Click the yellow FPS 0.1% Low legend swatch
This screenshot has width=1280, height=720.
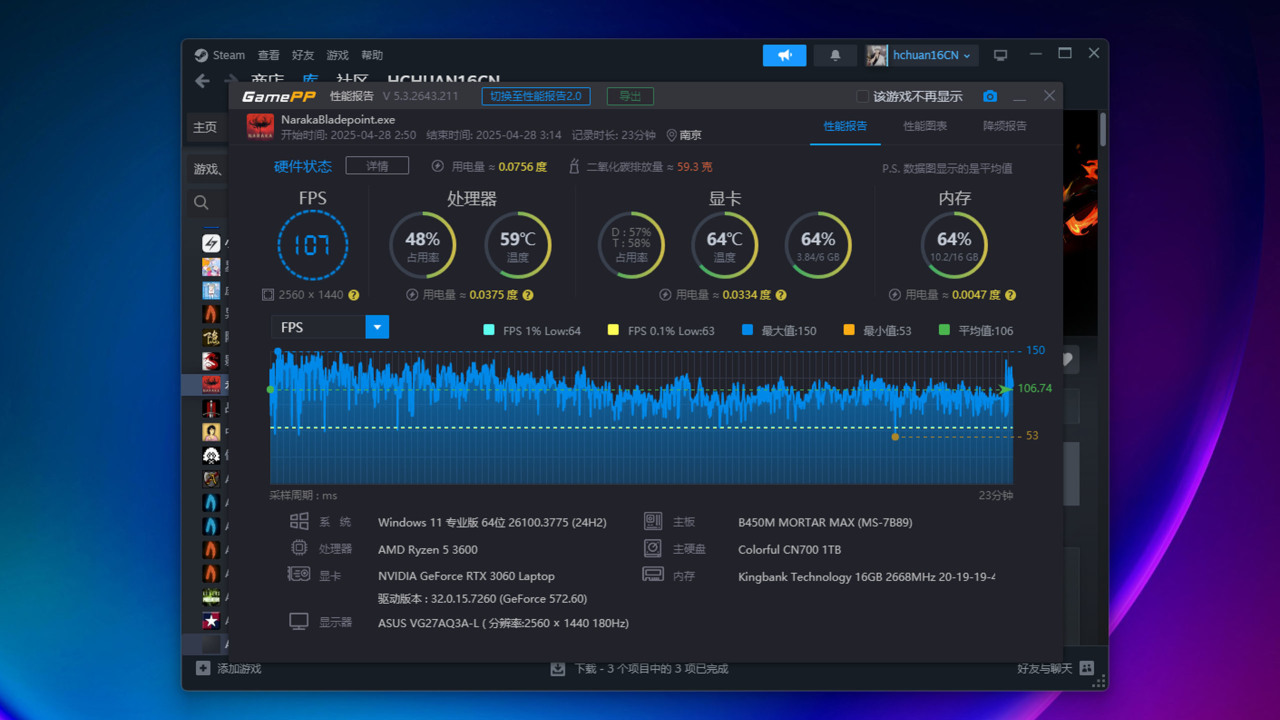[x=614, y=330]
